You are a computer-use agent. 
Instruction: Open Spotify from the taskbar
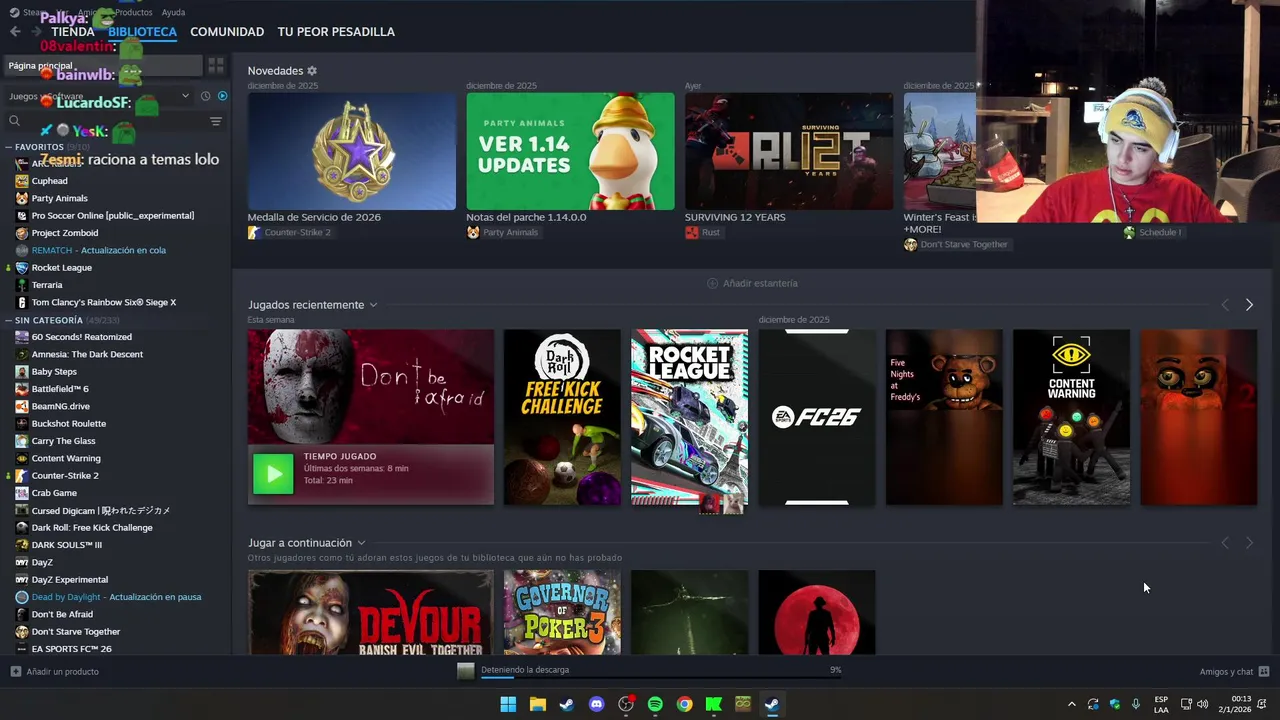tap(655, 704)
